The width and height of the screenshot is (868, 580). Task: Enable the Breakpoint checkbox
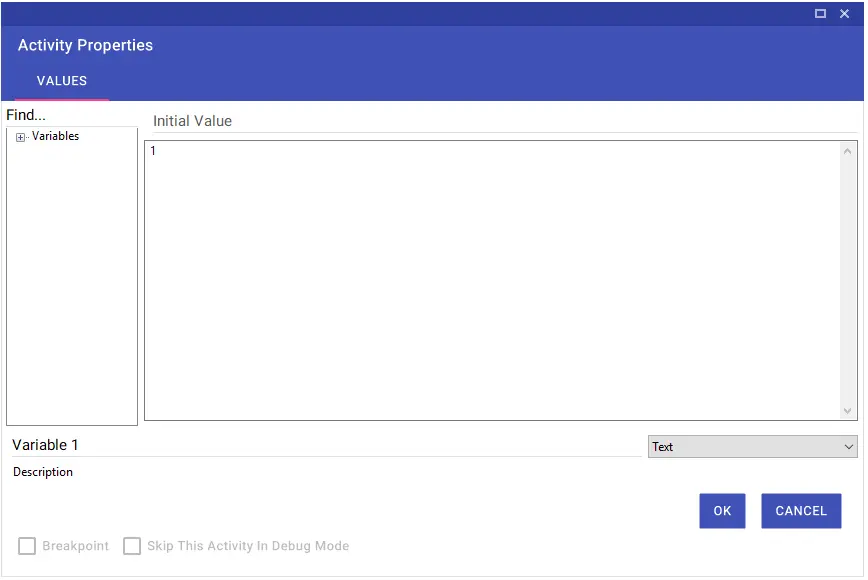click(27, 546)
